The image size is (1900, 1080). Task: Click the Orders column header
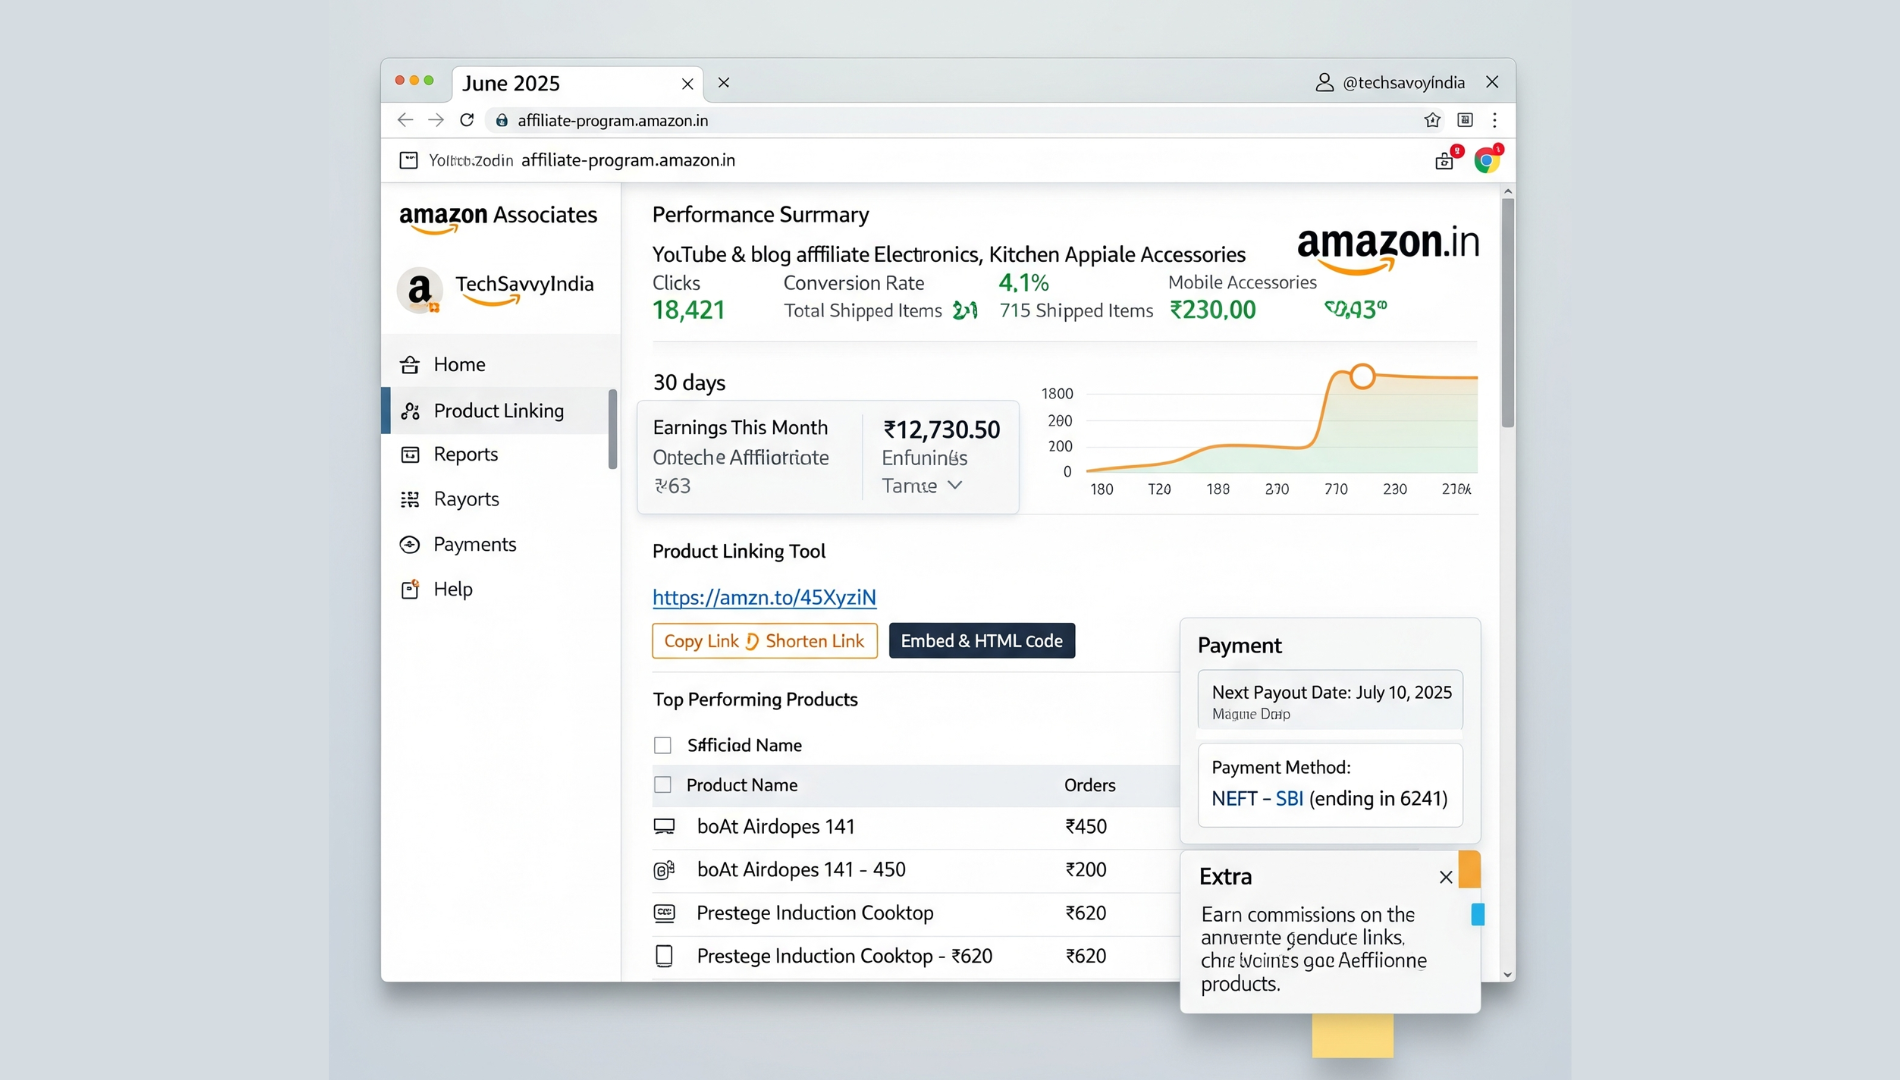click(x=1089, y=785)
